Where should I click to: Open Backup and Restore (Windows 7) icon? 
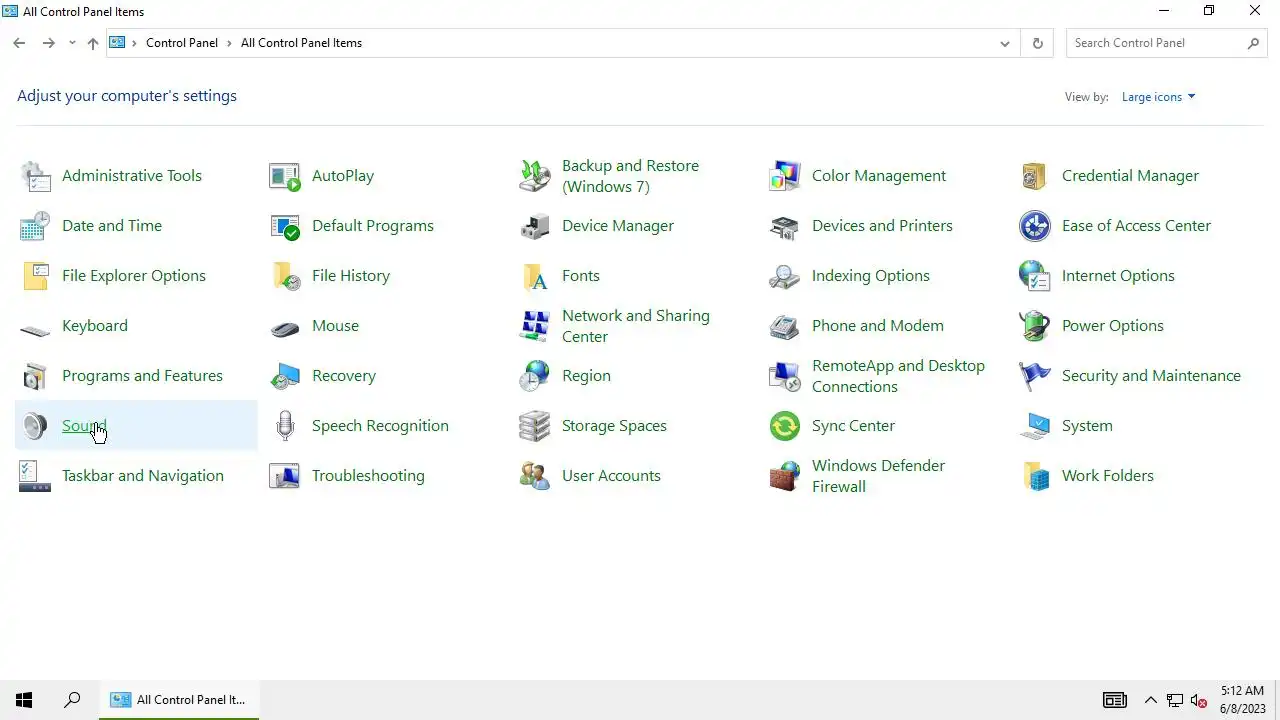(x=535, y=176)
